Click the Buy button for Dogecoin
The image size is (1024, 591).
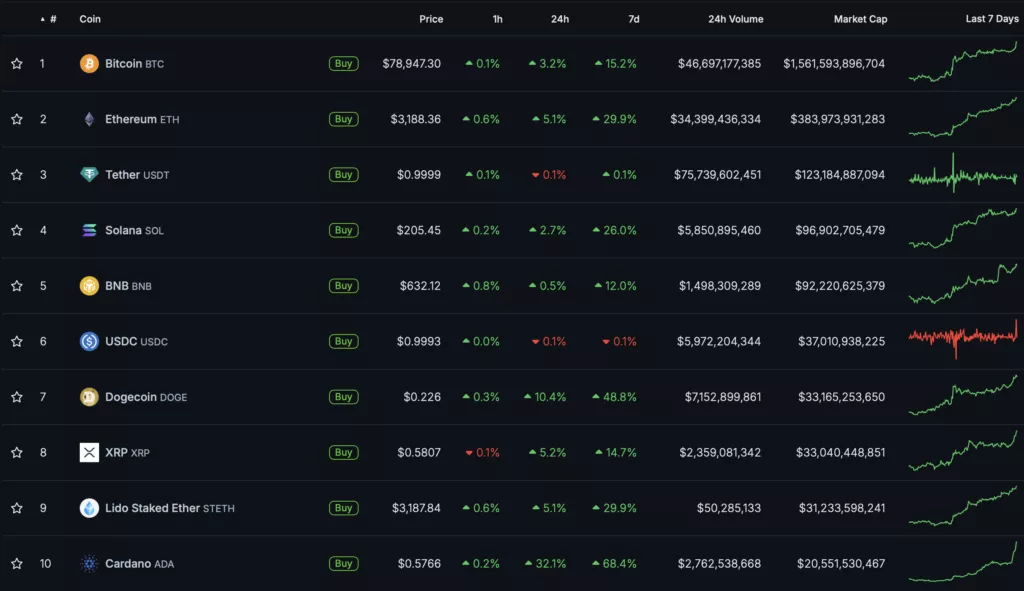(x=344, y=396)
